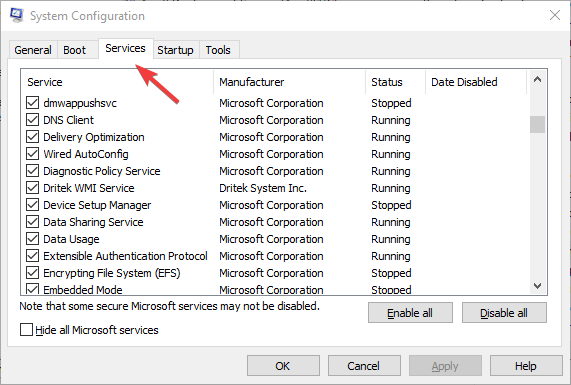This screenshot has width=571, height=385.
Task: Toggle Device Setup Manager checkbox
Action: [x=32, y=205]
